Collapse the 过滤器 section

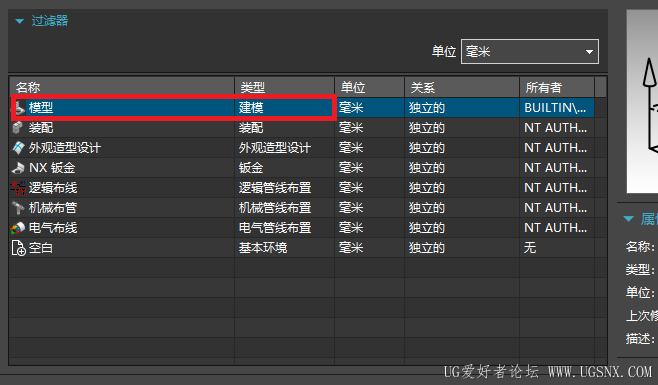[x=19, y=21]
